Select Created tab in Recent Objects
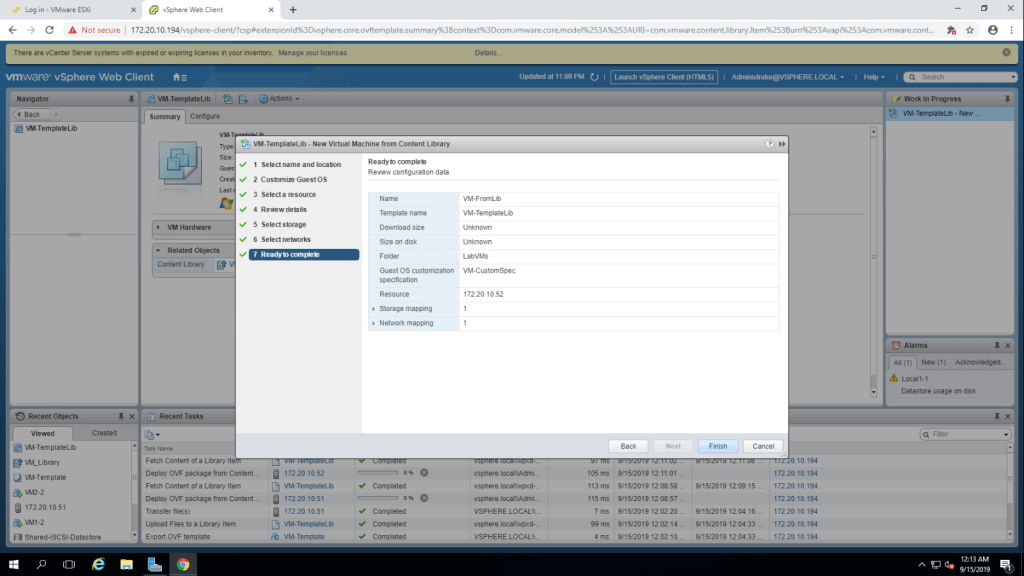 point(104,433)
